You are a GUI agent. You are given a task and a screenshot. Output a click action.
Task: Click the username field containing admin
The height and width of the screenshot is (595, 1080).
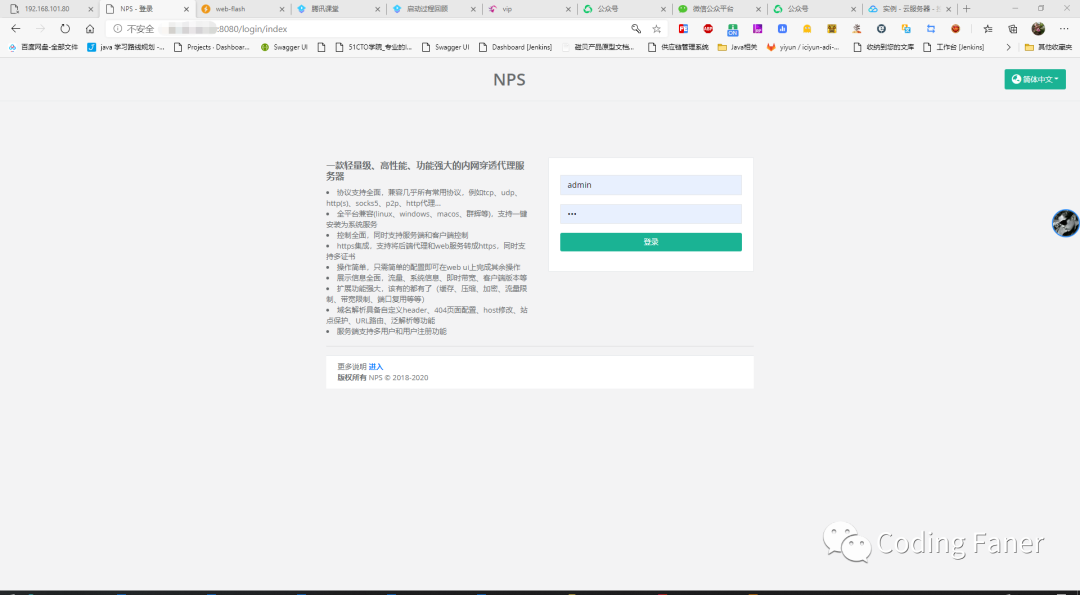[x=651, y=185]
